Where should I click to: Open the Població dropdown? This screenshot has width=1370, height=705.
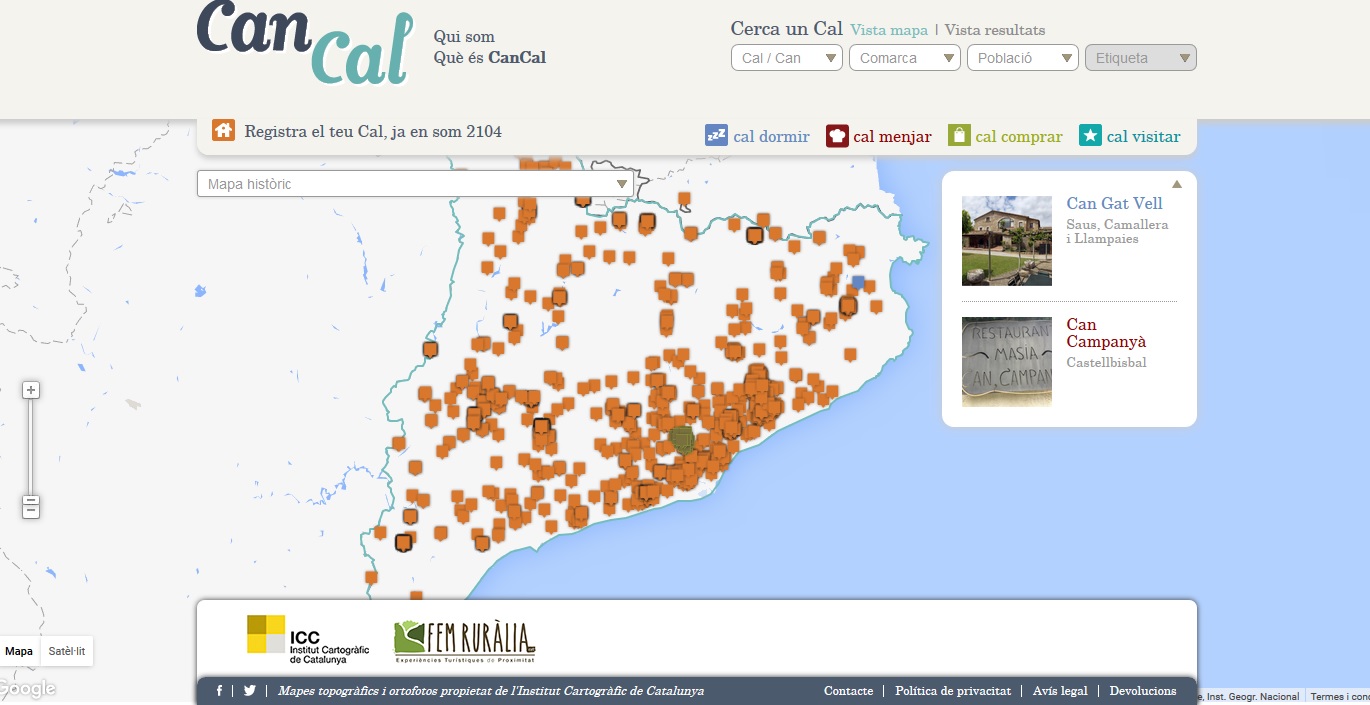coord(1023,58)
